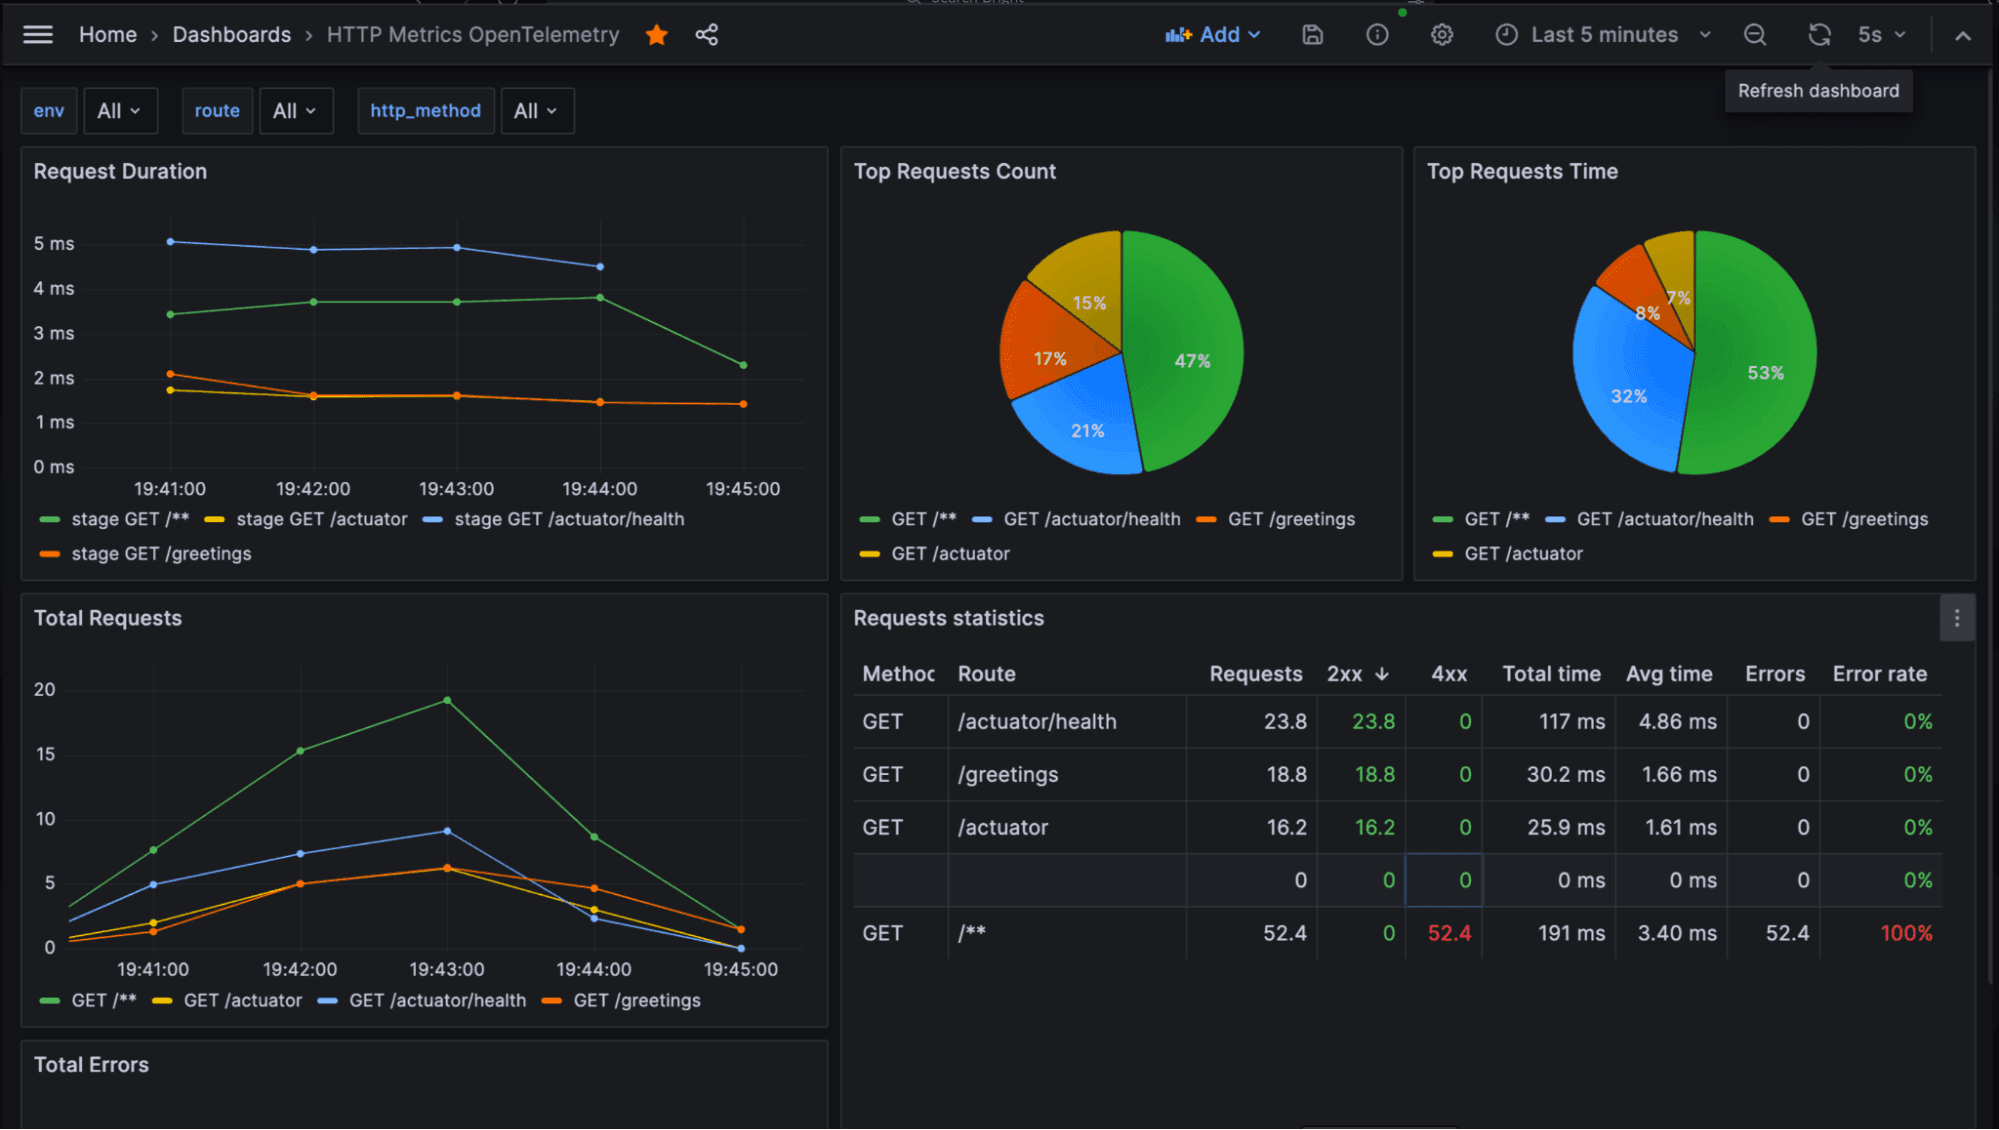
Task: Refresh the dashboard manually
Action: (1818, 34)
